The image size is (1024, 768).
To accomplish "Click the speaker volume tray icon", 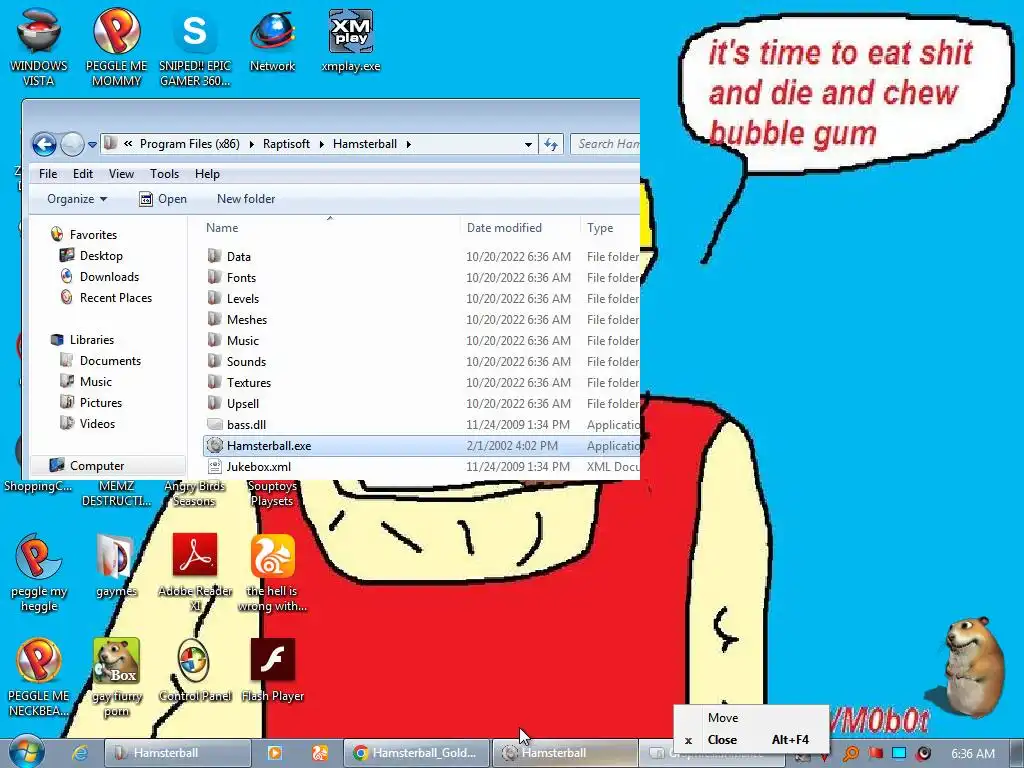I will 923,754.
